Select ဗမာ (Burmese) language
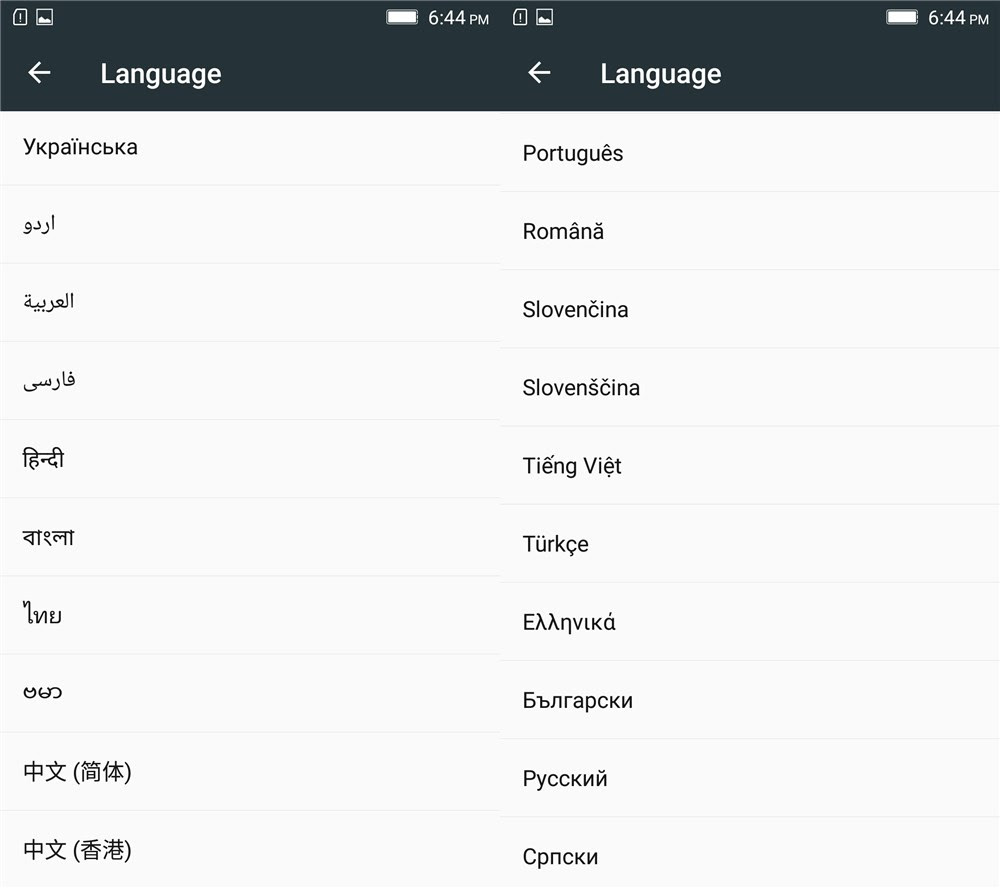The image size is (1000, 888). (x=250, y=693)
